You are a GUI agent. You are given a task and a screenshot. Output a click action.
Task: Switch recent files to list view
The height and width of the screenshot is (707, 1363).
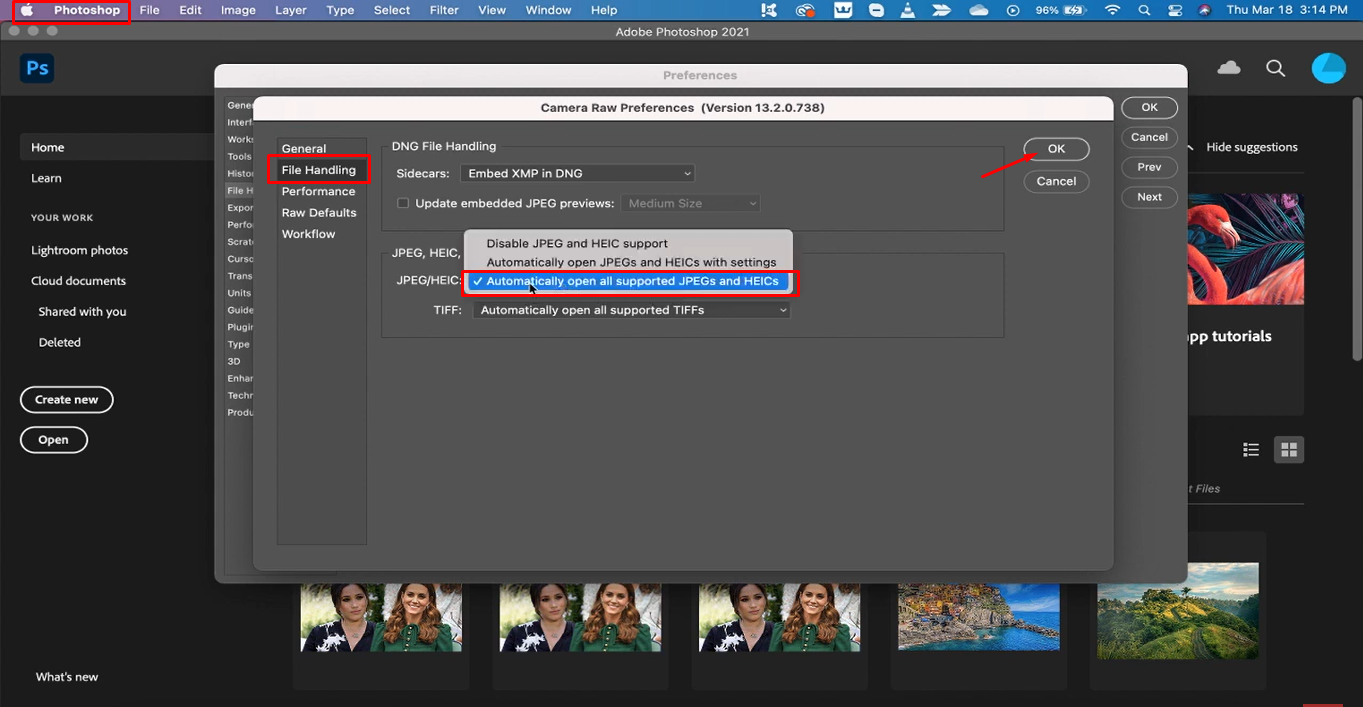pos(1251,450)
